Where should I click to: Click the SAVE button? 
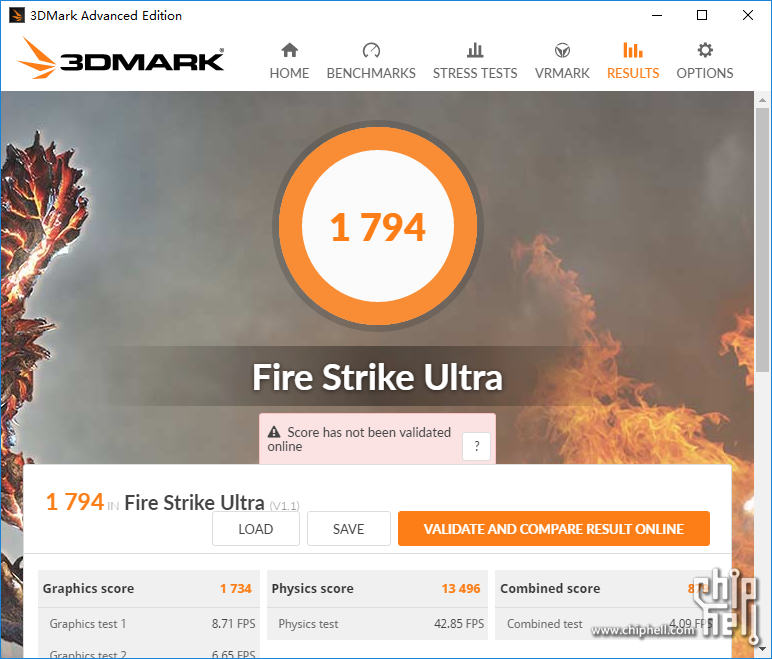(349, 528)
